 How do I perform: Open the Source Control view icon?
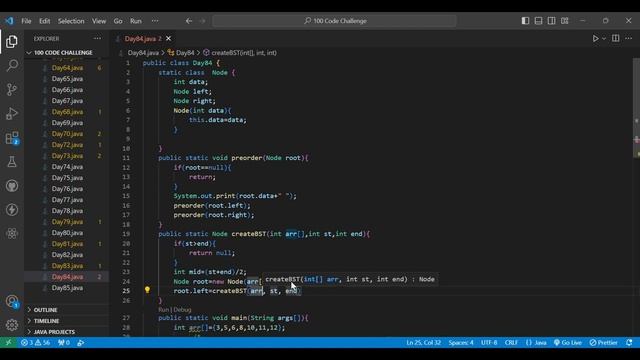tap(12, 89)
